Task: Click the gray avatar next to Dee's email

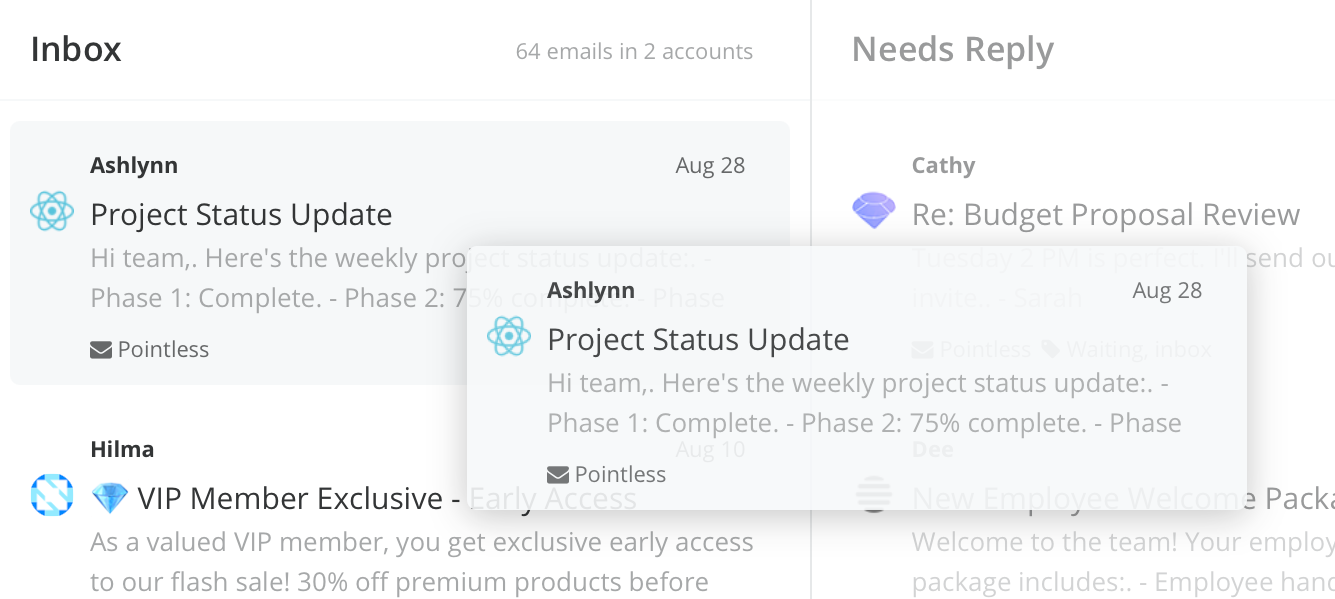Action: (873, 495)
